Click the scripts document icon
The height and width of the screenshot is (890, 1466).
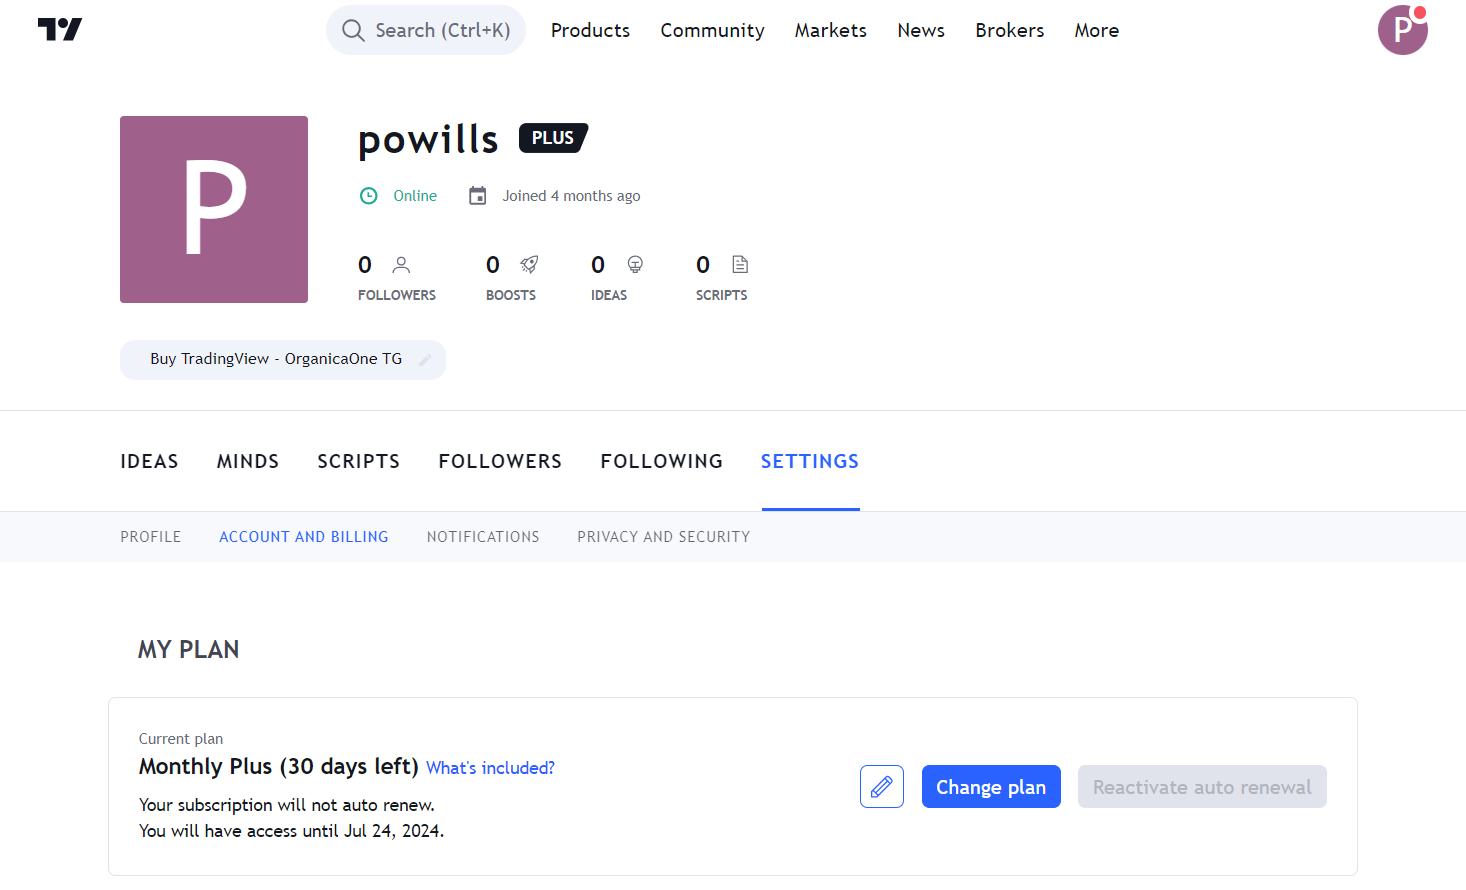point(740,265)
